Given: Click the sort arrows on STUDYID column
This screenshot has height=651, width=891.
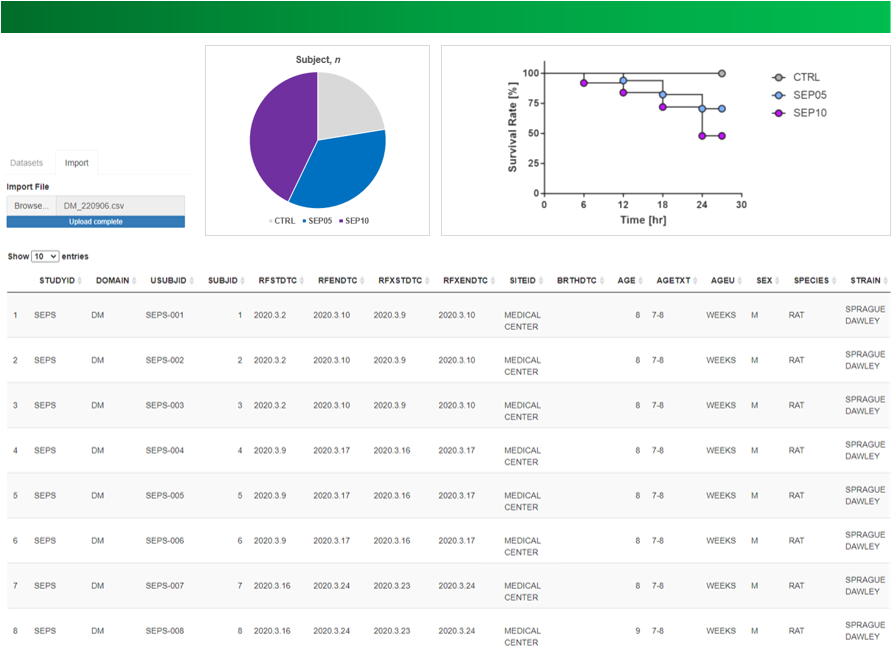Looking at the screenshot, I should [81, 281].
